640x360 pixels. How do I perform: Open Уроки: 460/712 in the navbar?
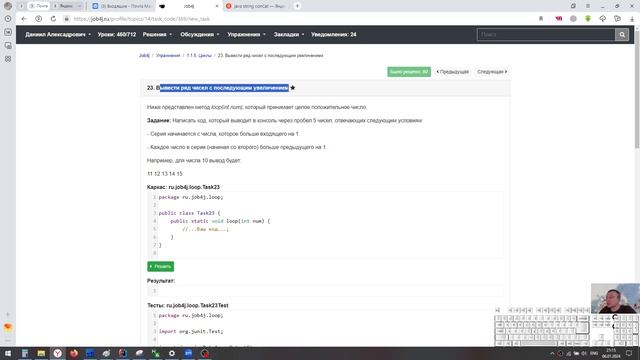(x=117, y=35)
